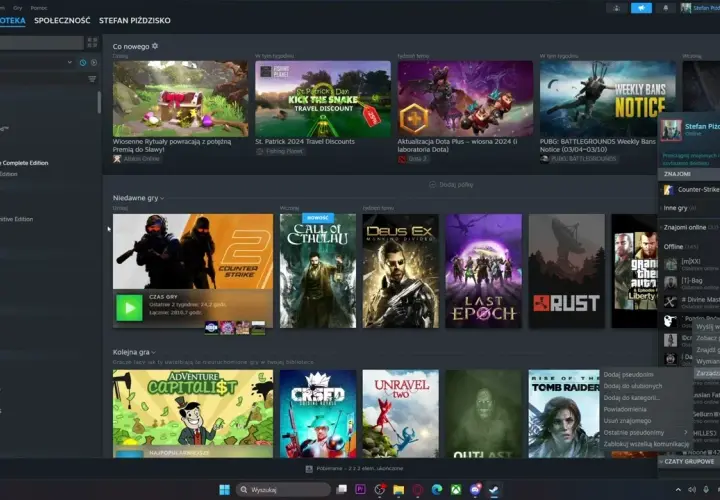Open Microsoft Edge from taskbar

(437, 489)
